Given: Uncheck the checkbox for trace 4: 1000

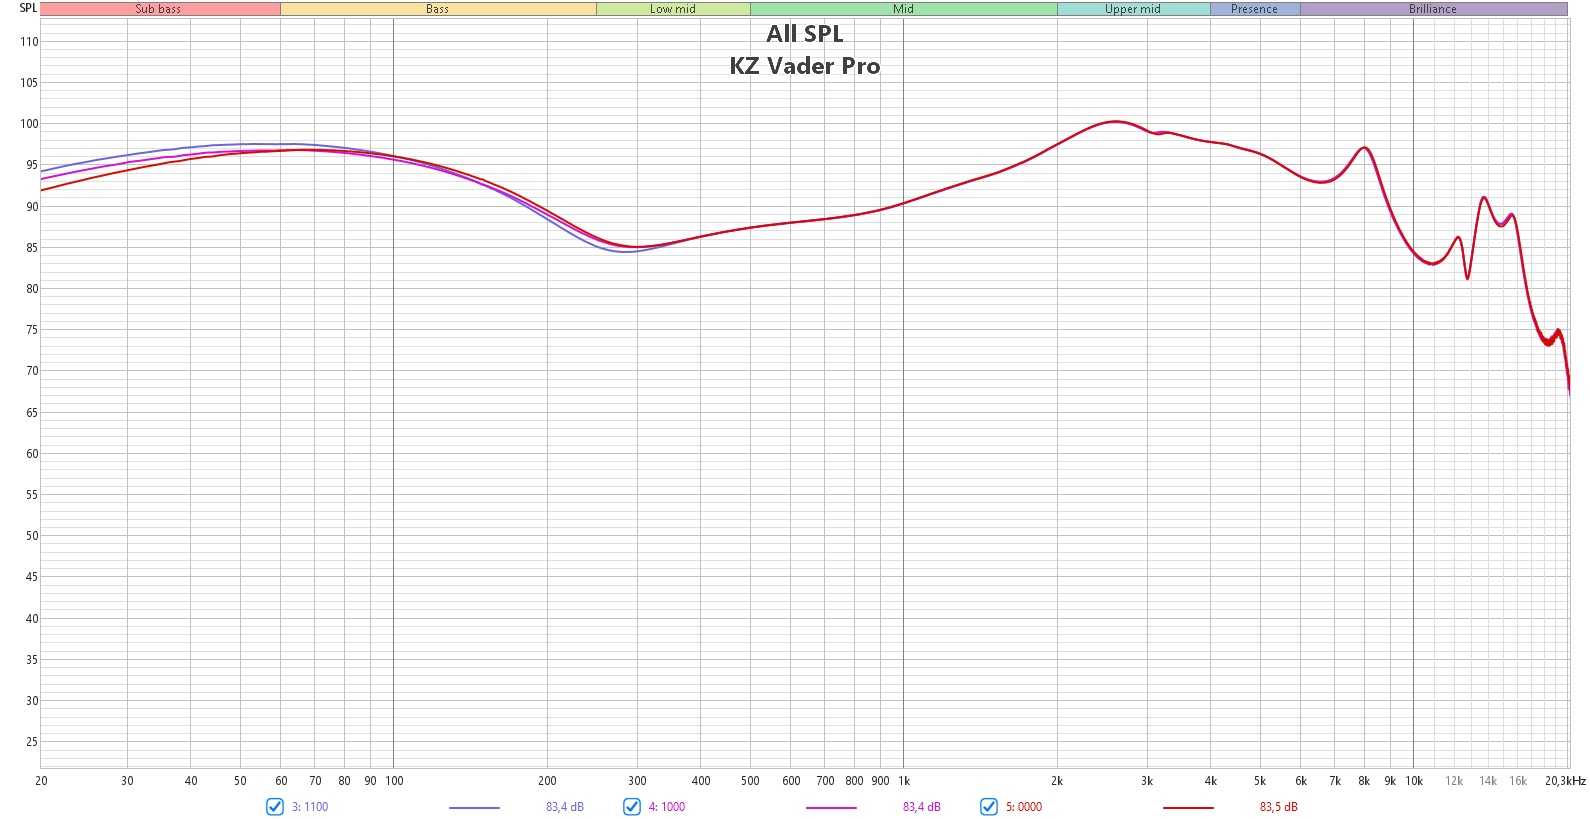Looking at the screenshot, I should point(632,807).
